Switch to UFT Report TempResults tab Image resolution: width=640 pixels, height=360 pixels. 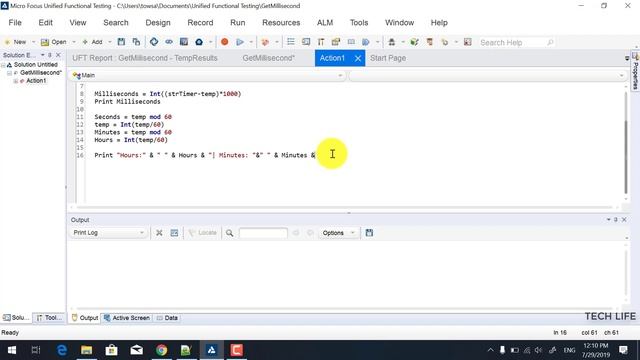(145, 58)
